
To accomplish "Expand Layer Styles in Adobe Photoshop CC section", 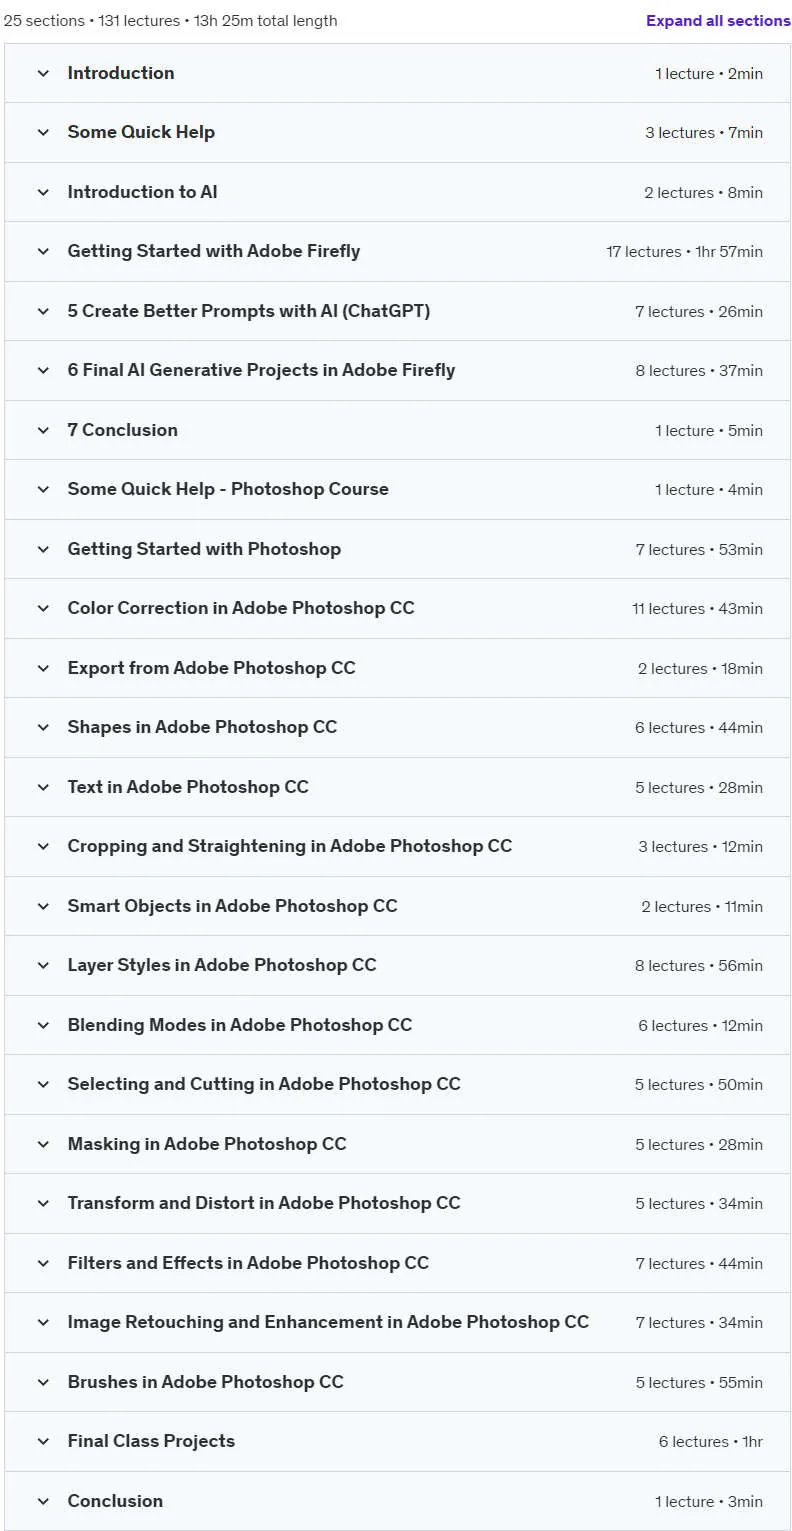I will pyautogui.click(x=397, y=965).
